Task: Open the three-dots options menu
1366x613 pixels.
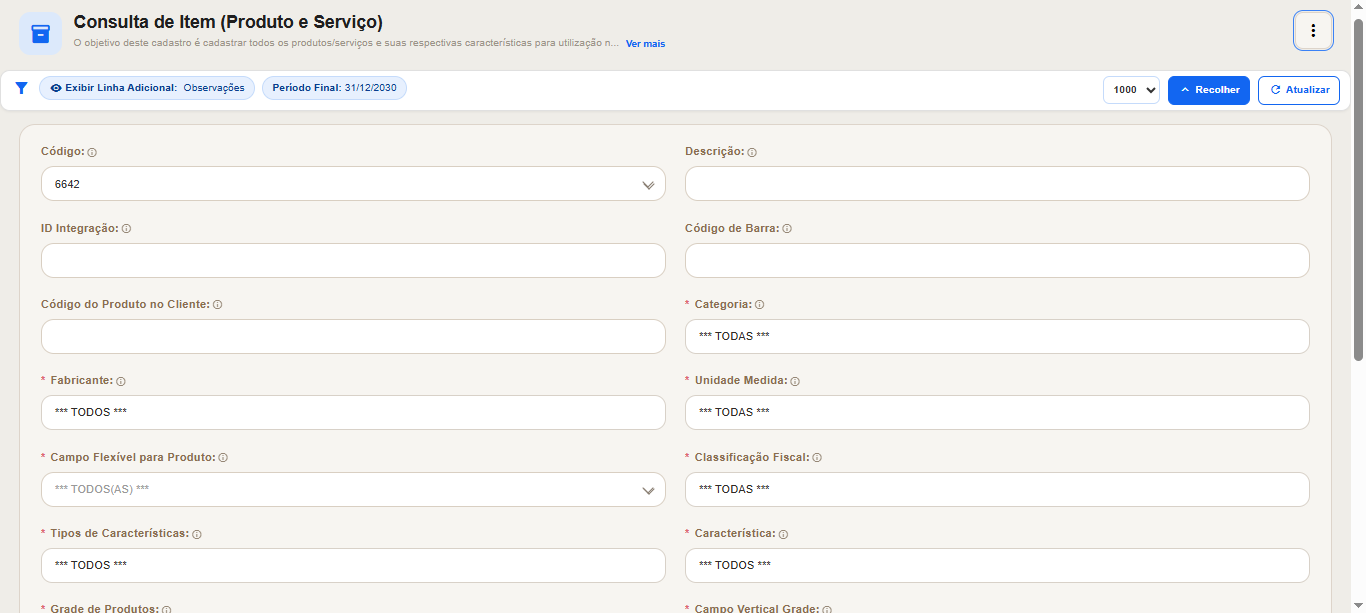Action: point(1313,31)
